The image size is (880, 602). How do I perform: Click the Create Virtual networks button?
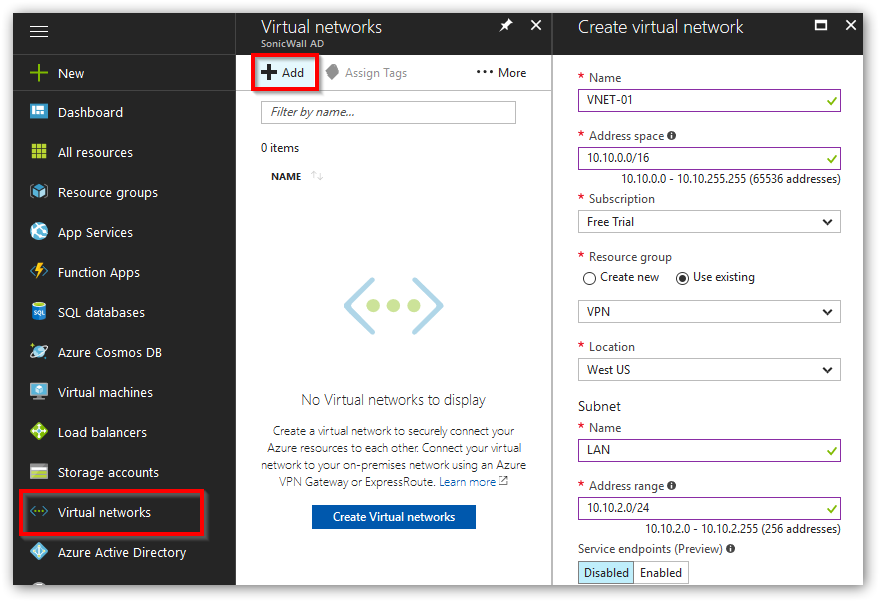[x=393, y=517]
